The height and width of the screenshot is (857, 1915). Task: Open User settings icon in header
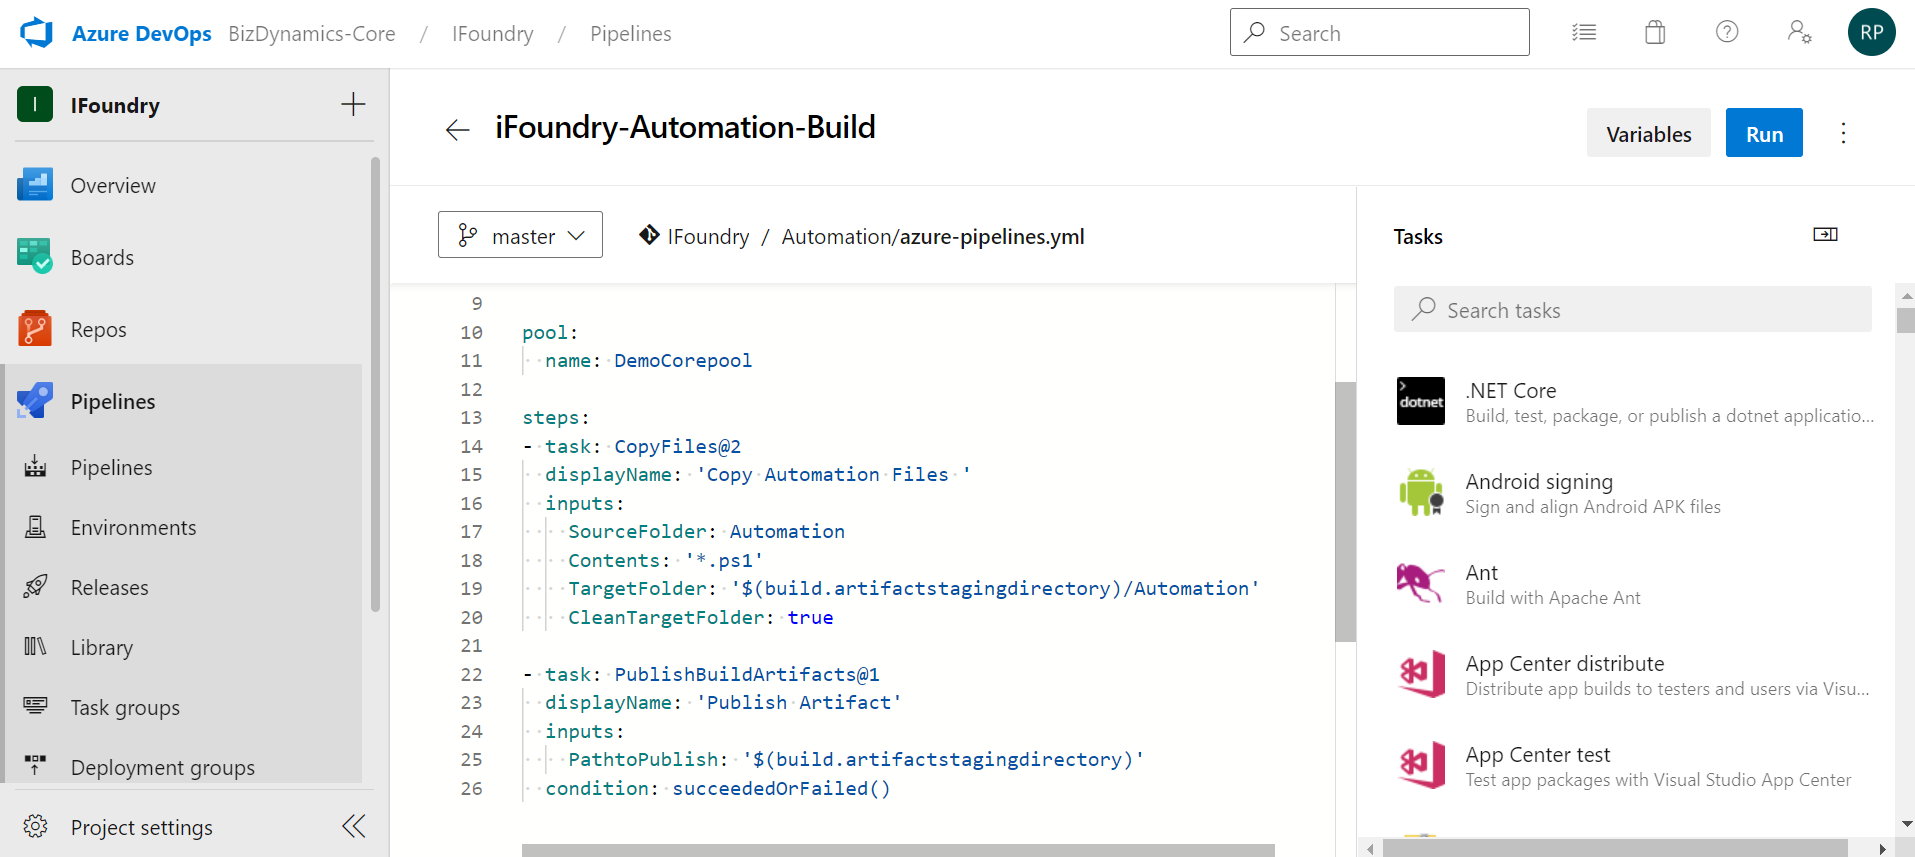pos(1799,32)
